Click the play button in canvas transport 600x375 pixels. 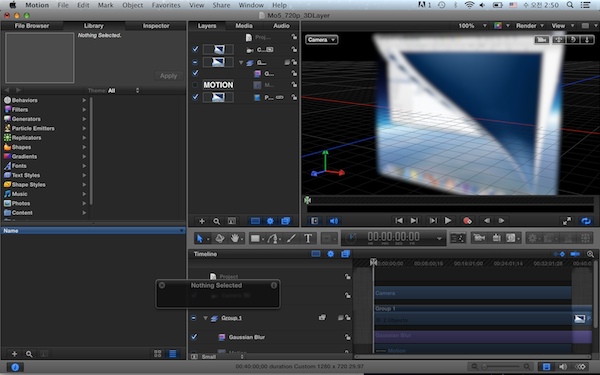coord(448,220)
